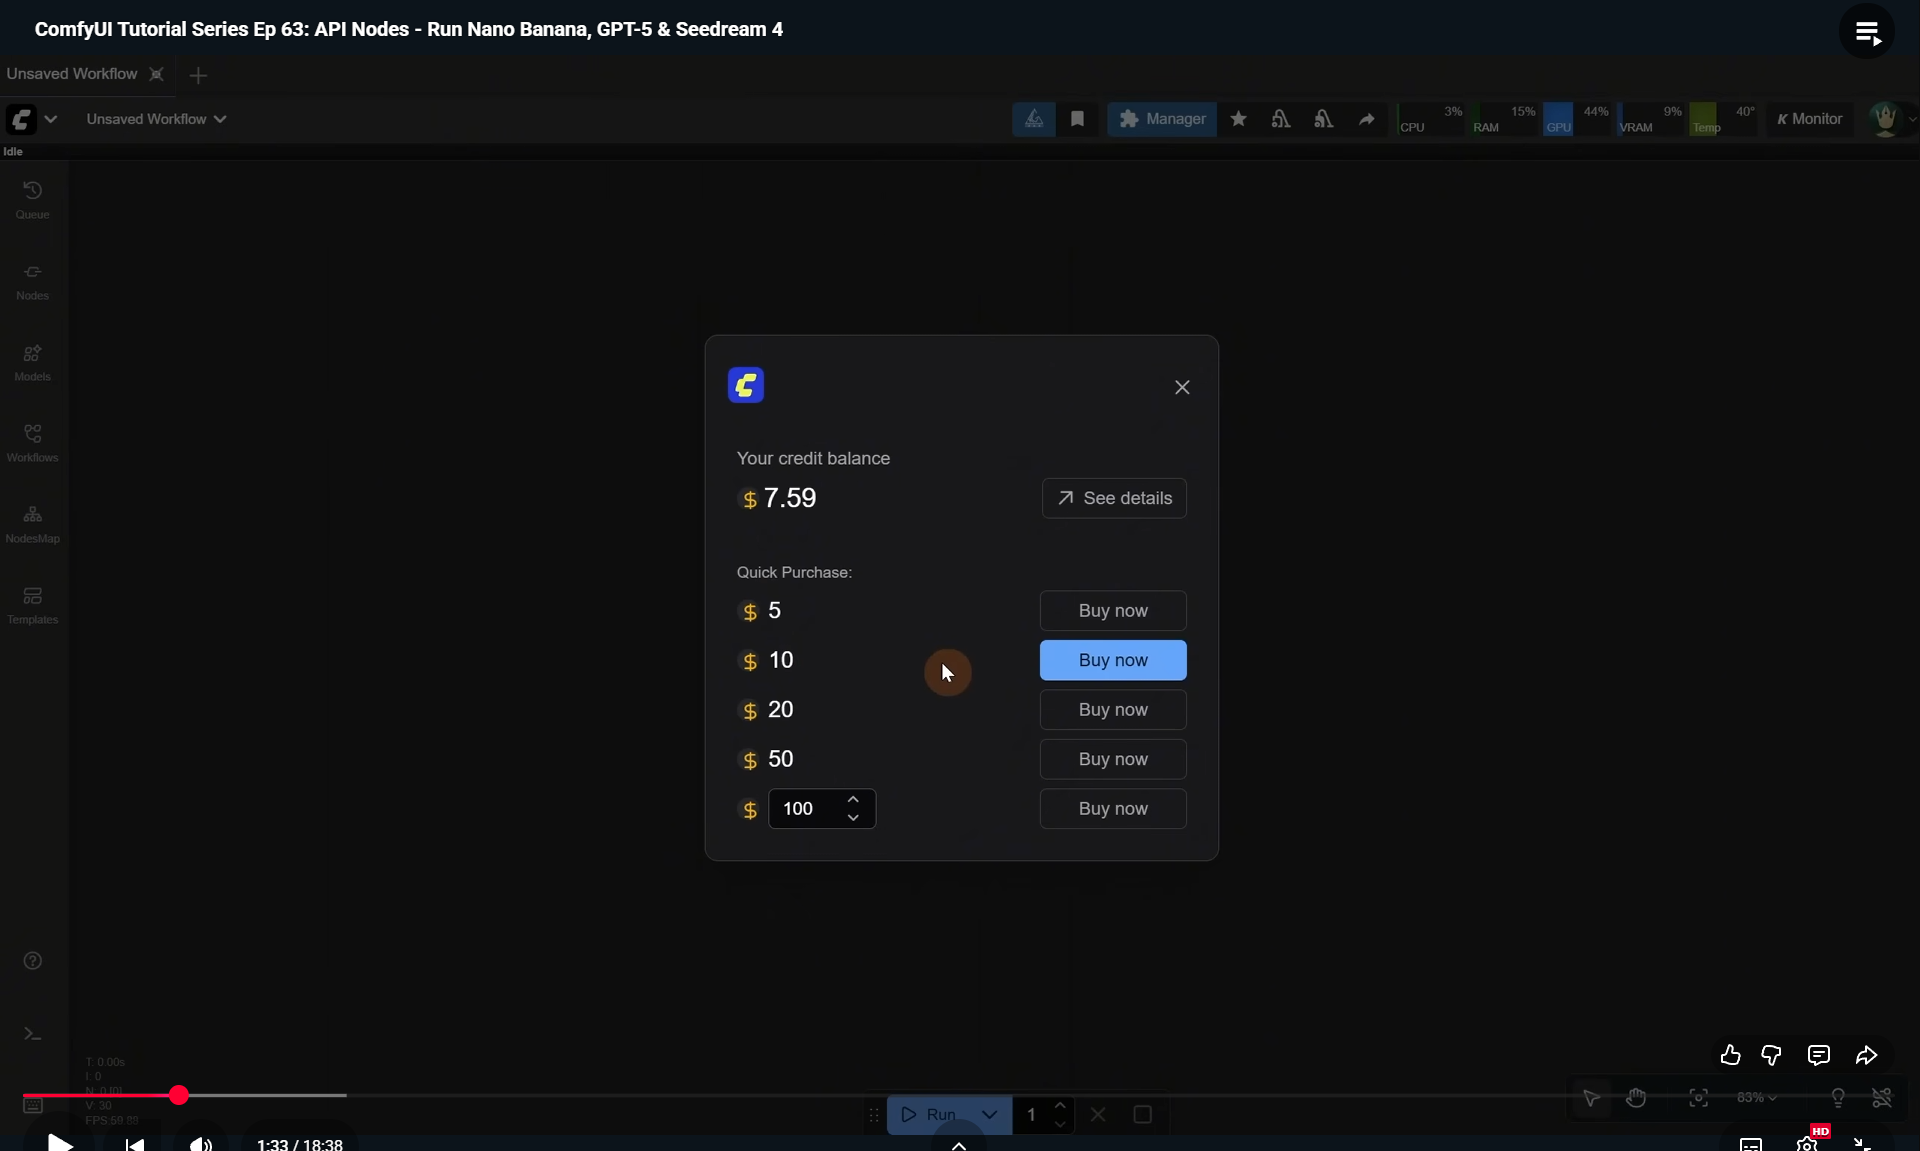Toggle the video player mute speaker

(x=200, y=1144)
